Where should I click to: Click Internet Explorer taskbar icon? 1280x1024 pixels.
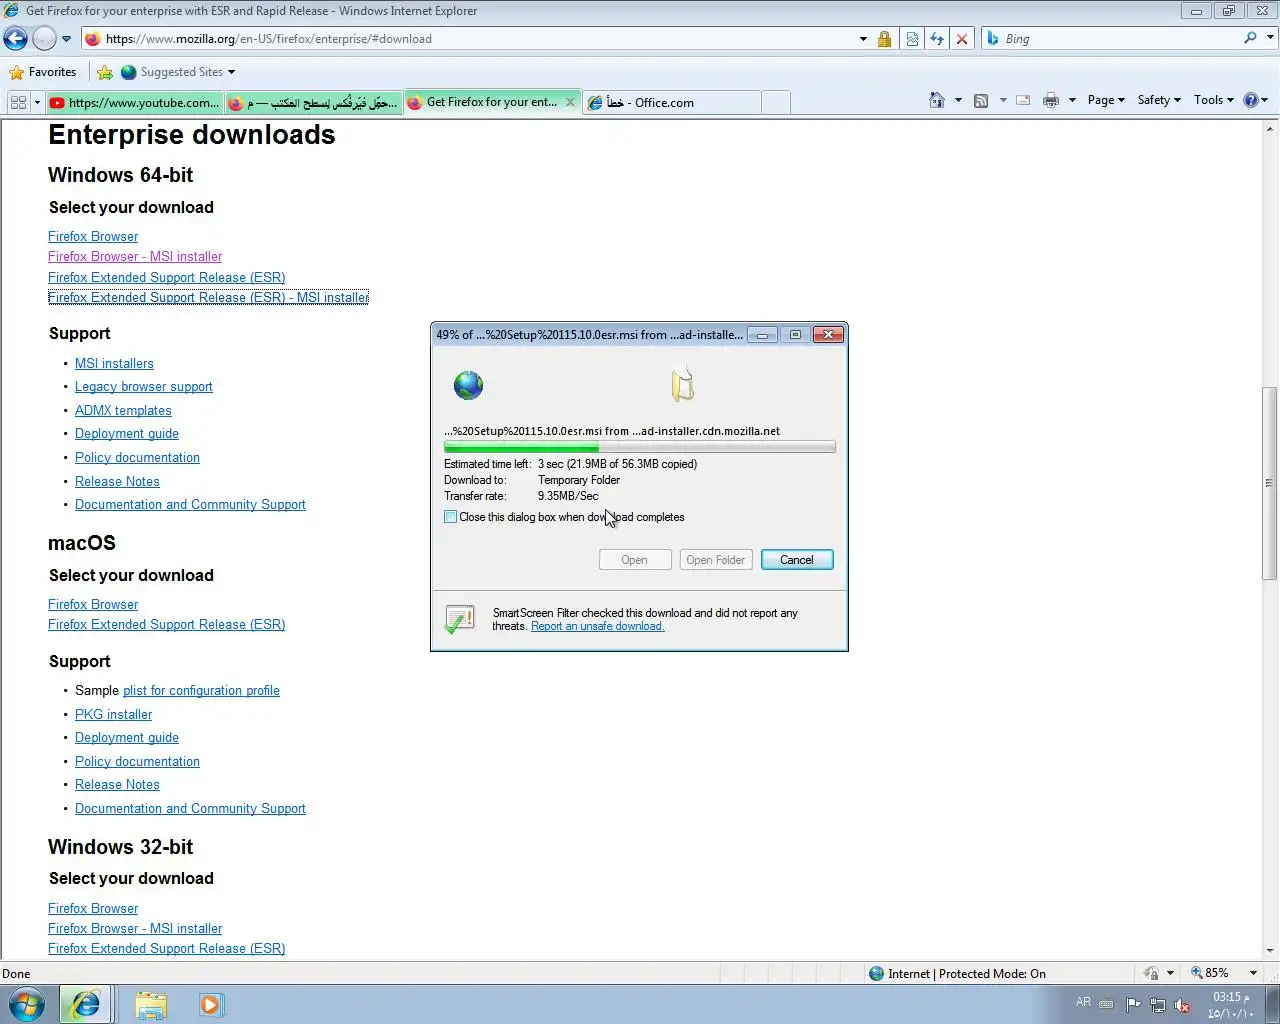click(85, 1004)
